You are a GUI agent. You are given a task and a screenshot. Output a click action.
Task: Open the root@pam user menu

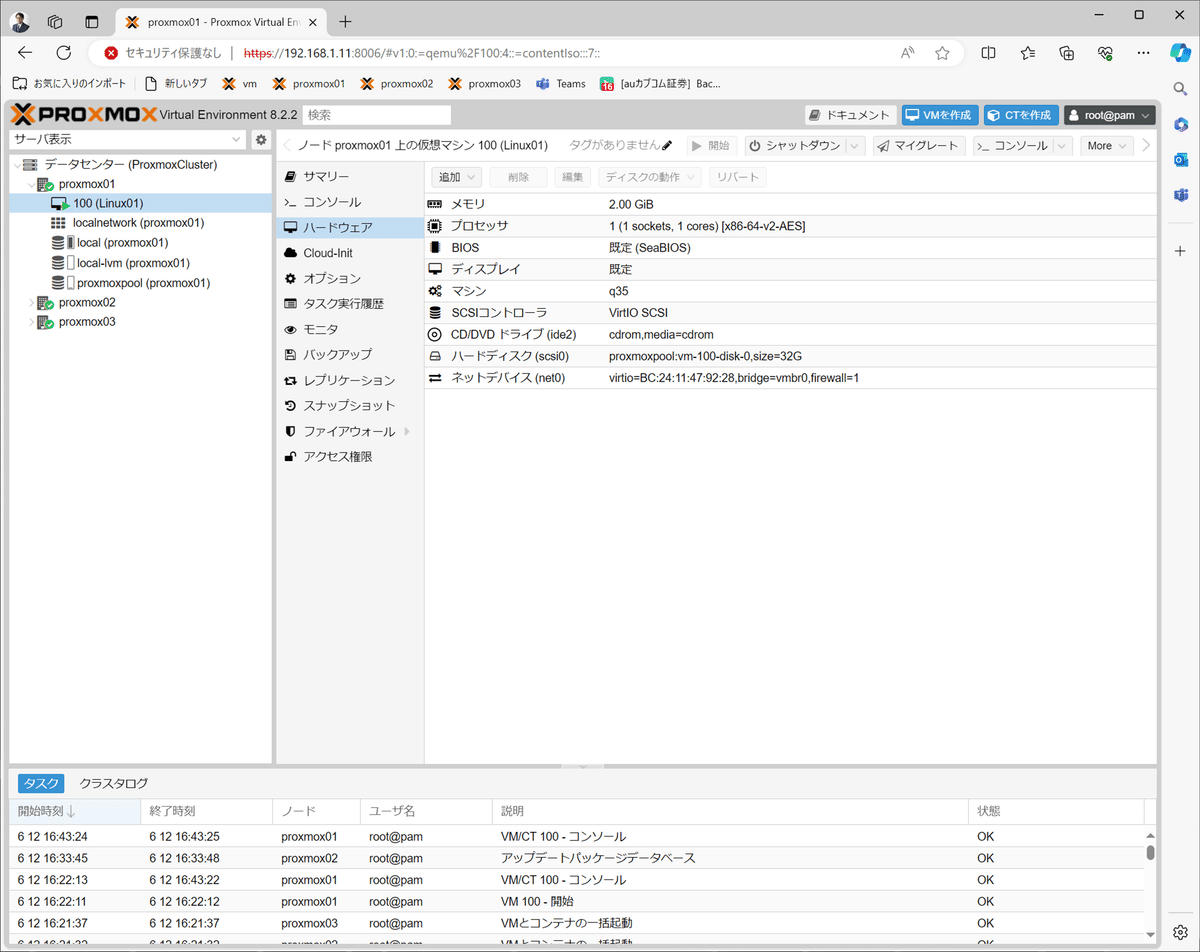tap(1109, 116)
